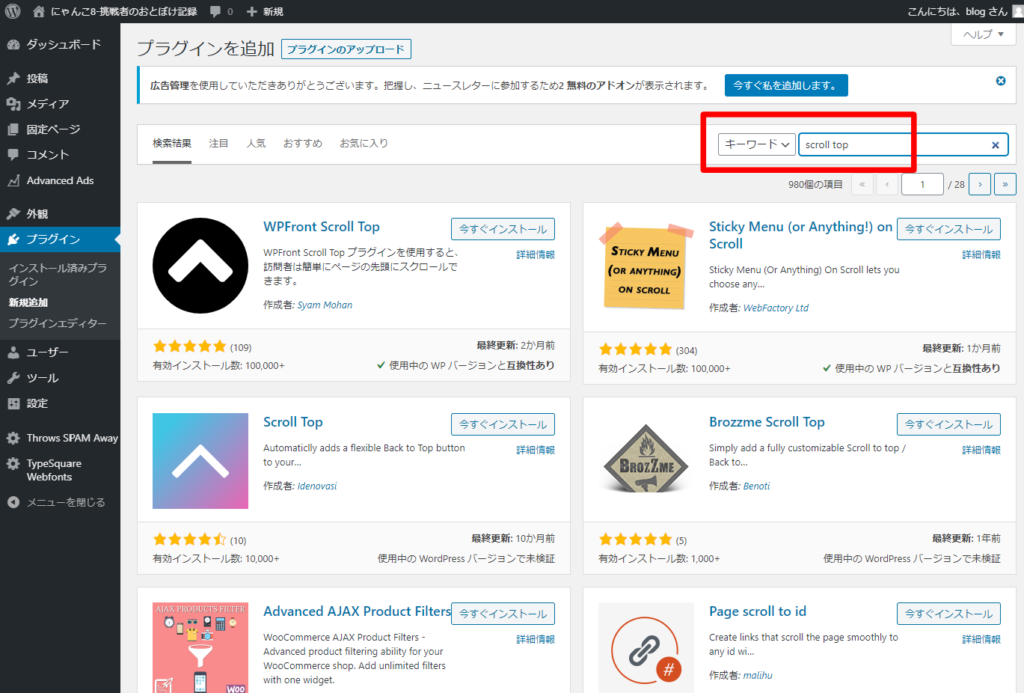Click Sticky Menu plugin thumbnail
This screenshot has width=1024, height=693.
[x=646, y=266]
